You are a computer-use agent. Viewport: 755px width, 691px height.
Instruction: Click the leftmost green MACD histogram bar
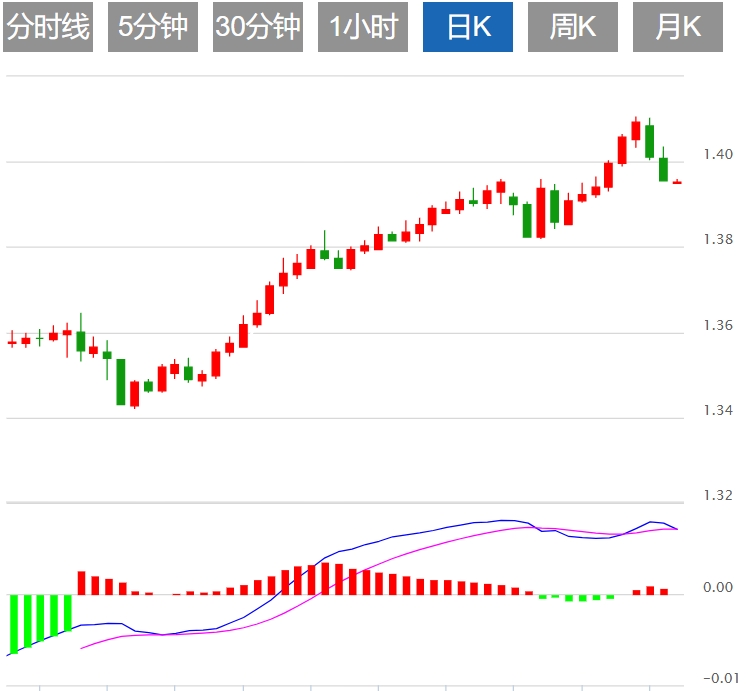click(15, 622)
